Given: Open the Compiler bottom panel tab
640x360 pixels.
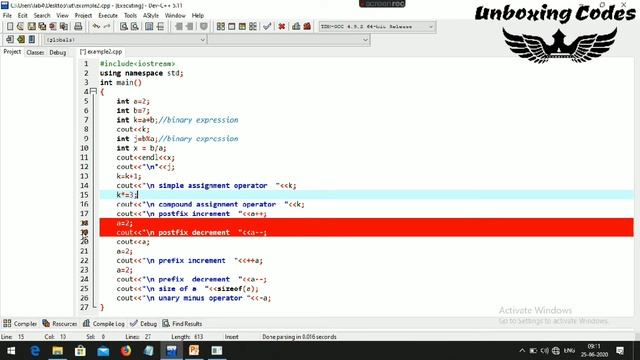Looking at the screenshot, I should [20, 324].
